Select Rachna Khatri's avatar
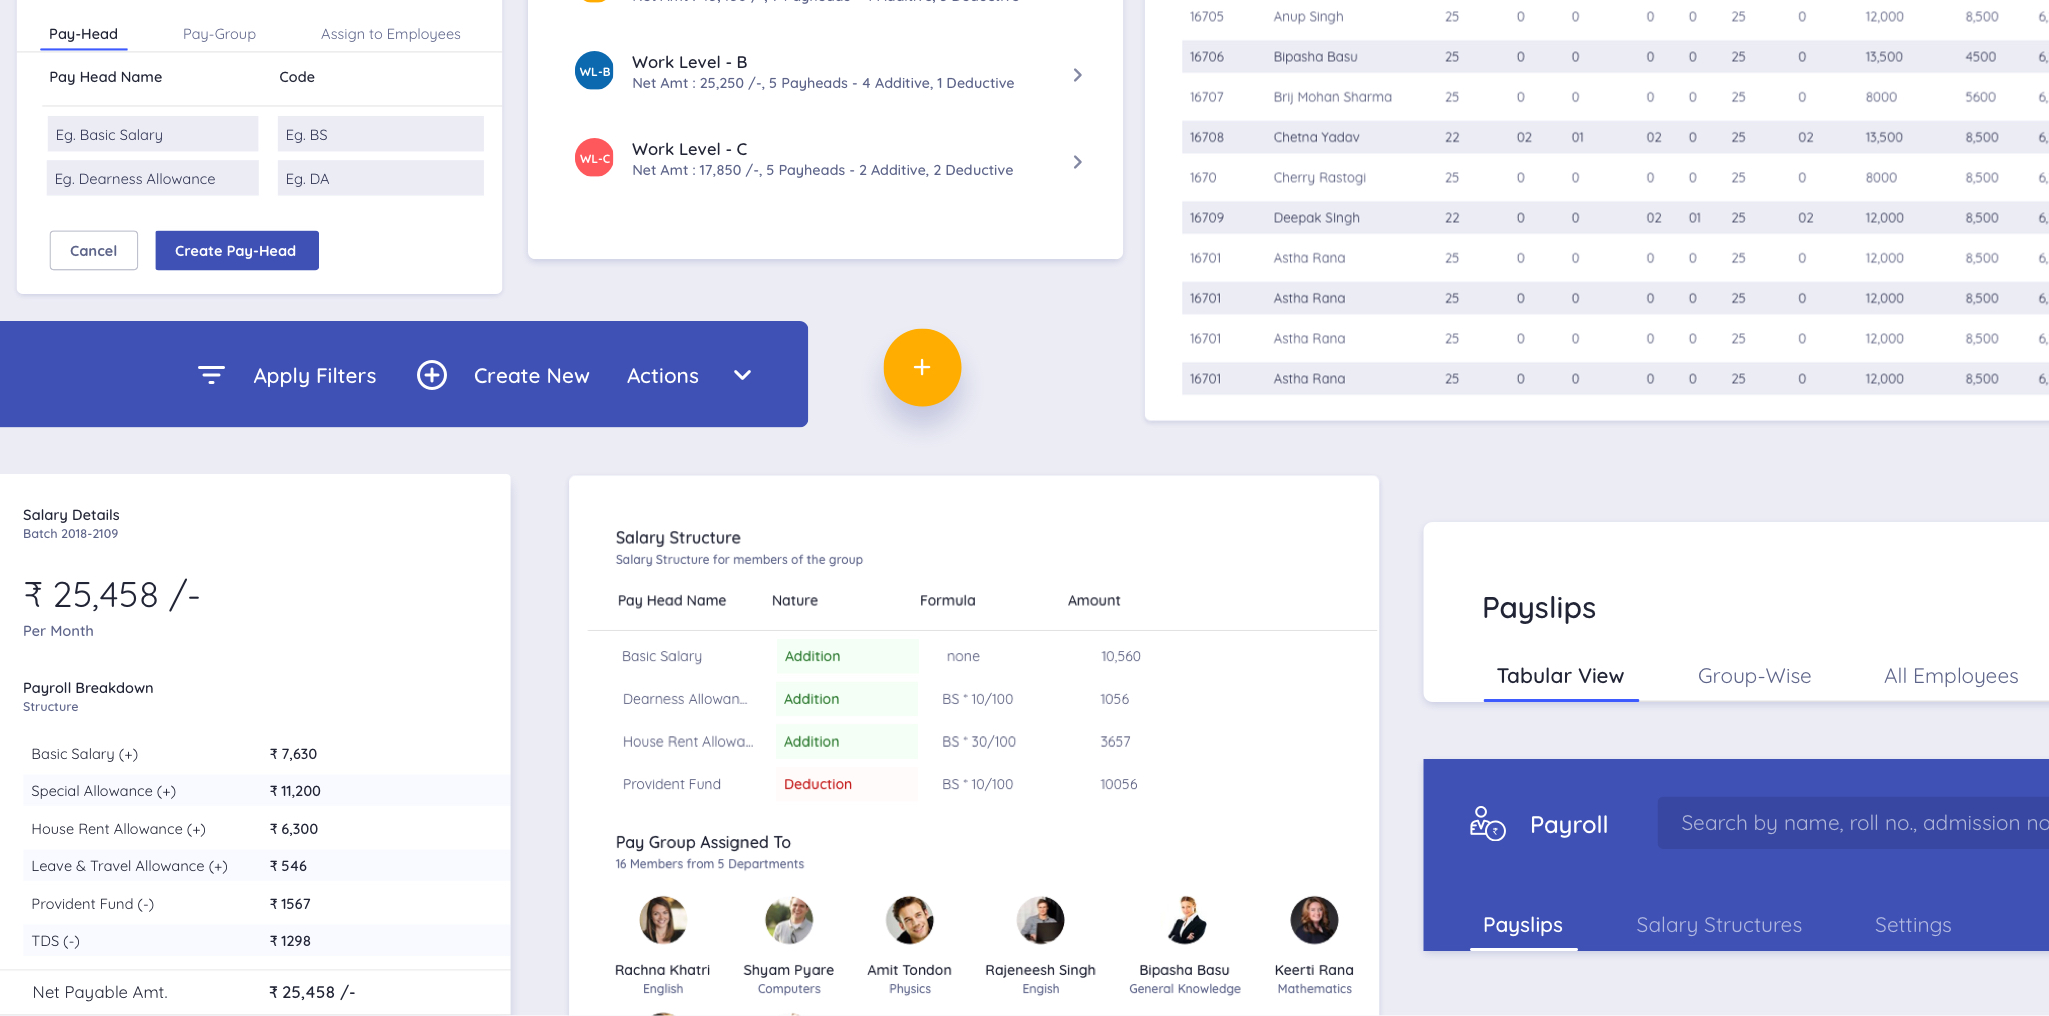This screenshot has height=1016, width=2049. [x=663, y=920]
